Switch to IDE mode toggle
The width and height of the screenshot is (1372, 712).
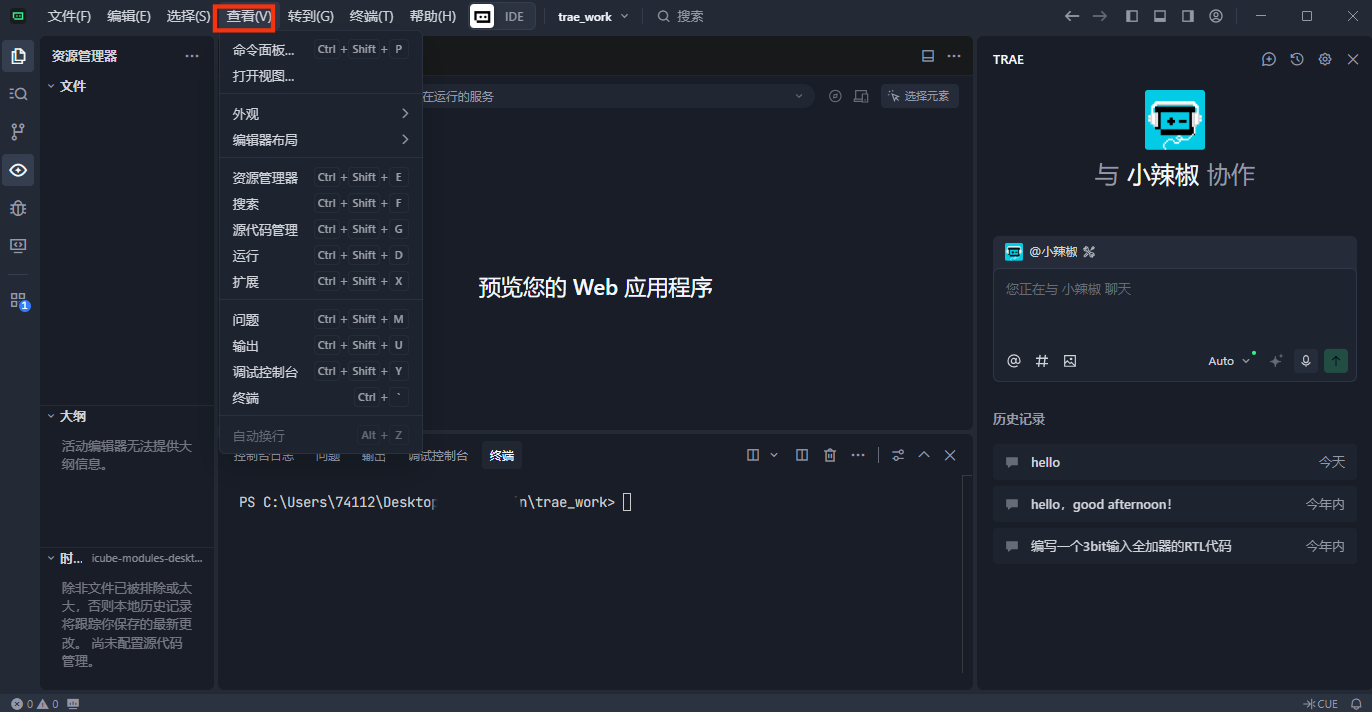(514, 16)
